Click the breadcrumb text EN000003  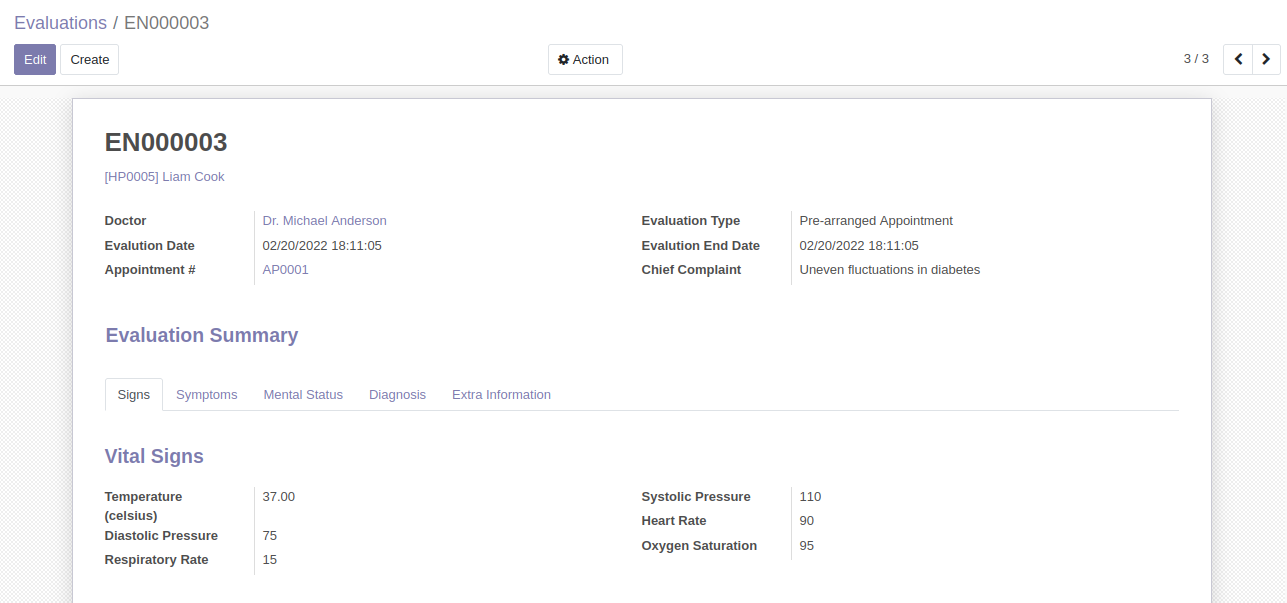pyautogui.click(x=166, y=23)
